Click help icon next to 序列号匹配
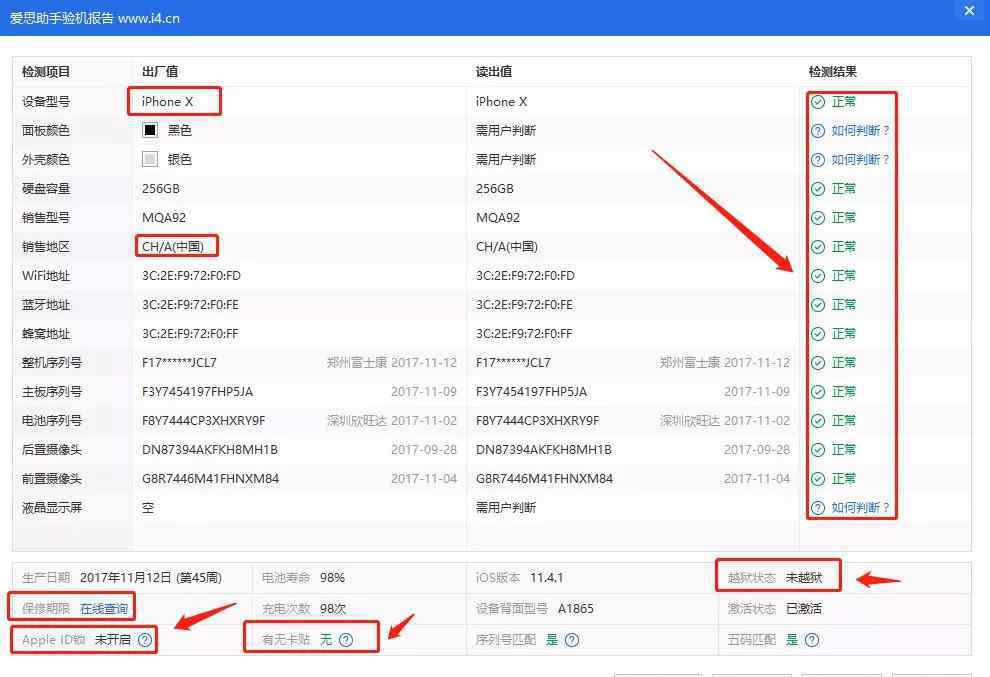The image size is (990, 677). [x=572, y=640]
